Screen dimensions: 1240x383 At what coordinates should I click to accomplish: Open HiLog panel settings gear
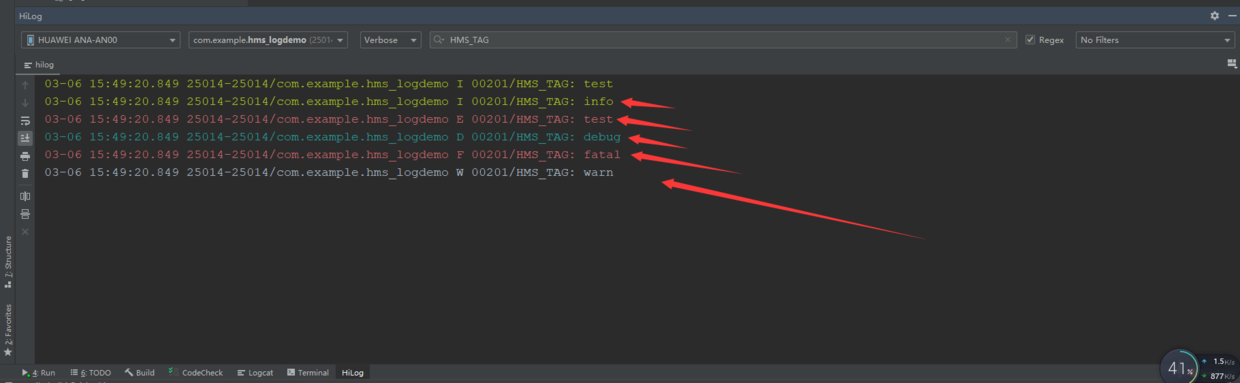tap(1214, 16)
